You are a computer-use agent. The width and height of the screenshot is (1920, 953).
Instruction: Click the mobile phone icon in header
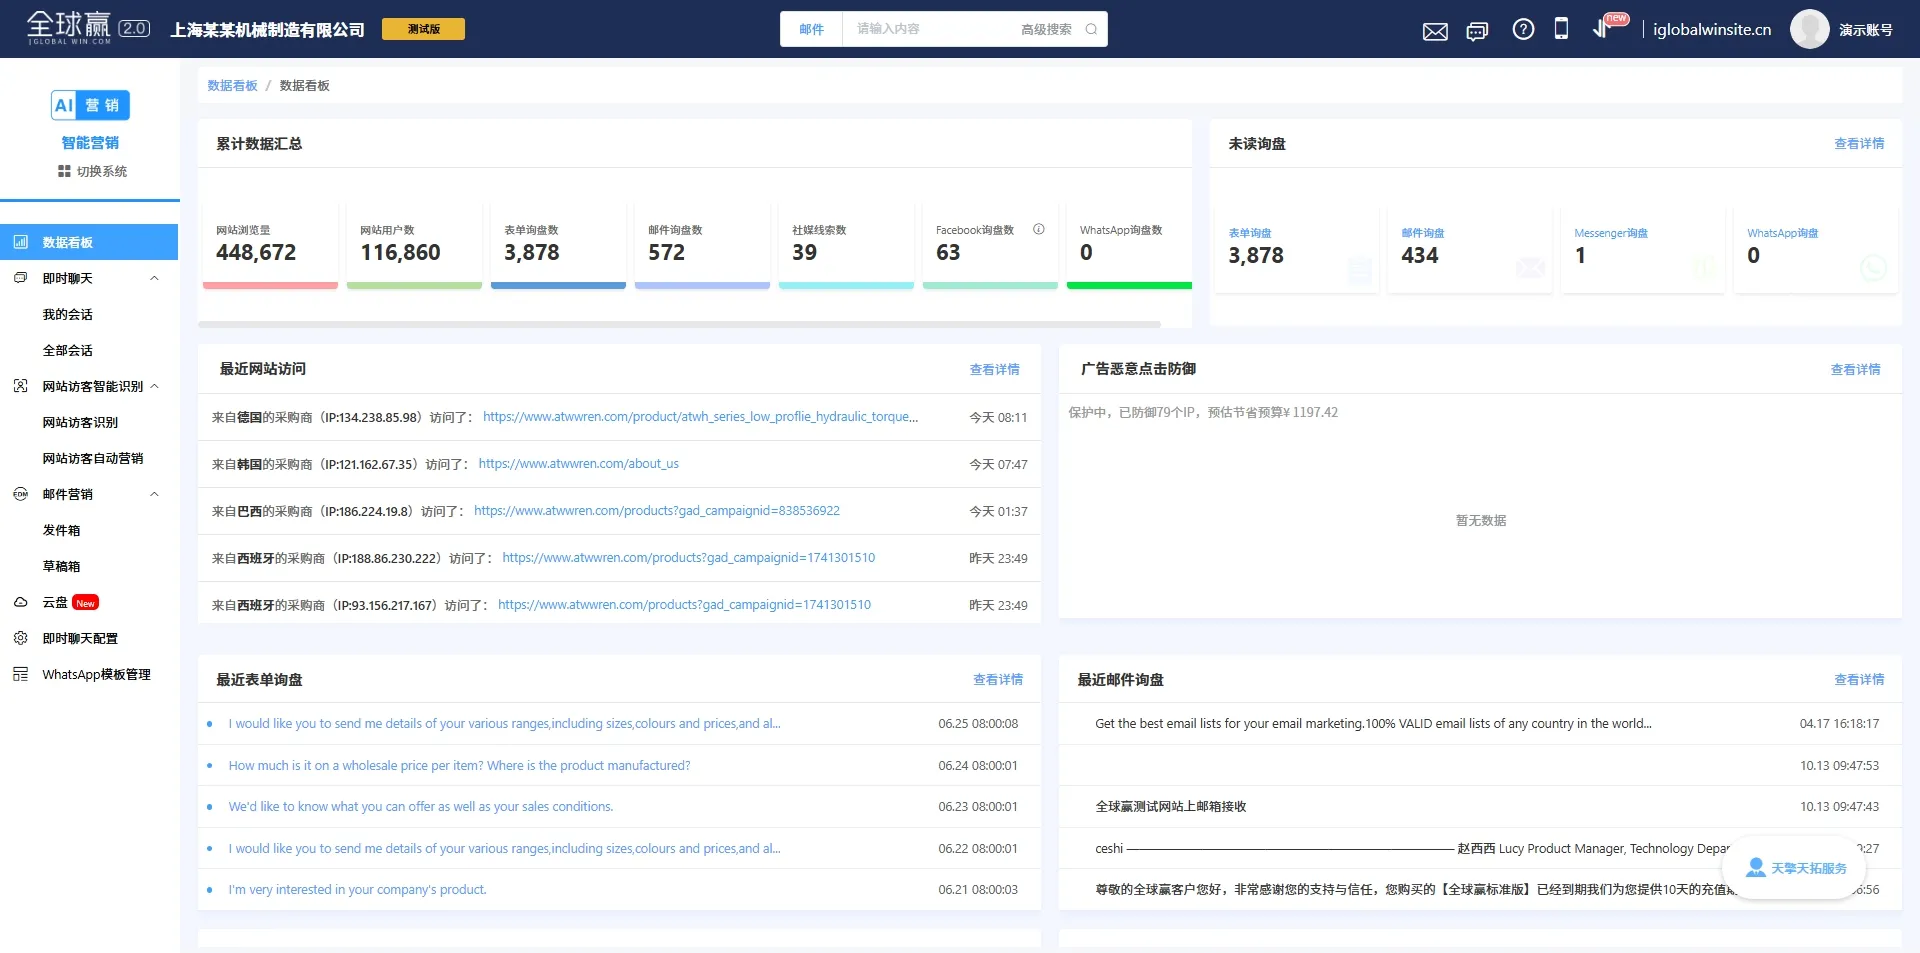1561,29
